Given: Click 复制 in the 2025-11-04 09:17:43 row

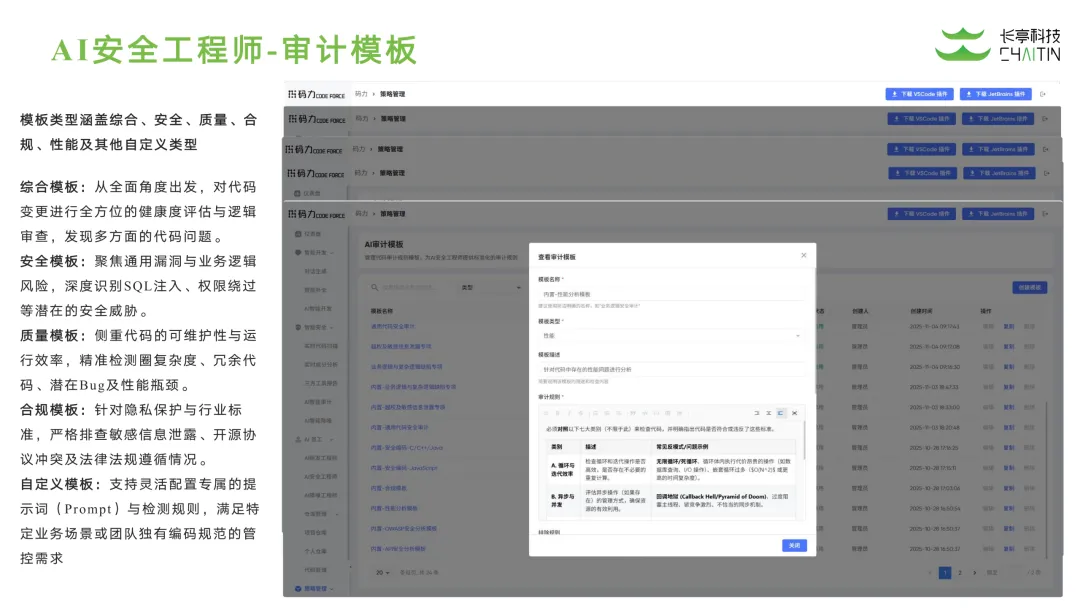Looking at the screenshot, I should pos(1009,326).
